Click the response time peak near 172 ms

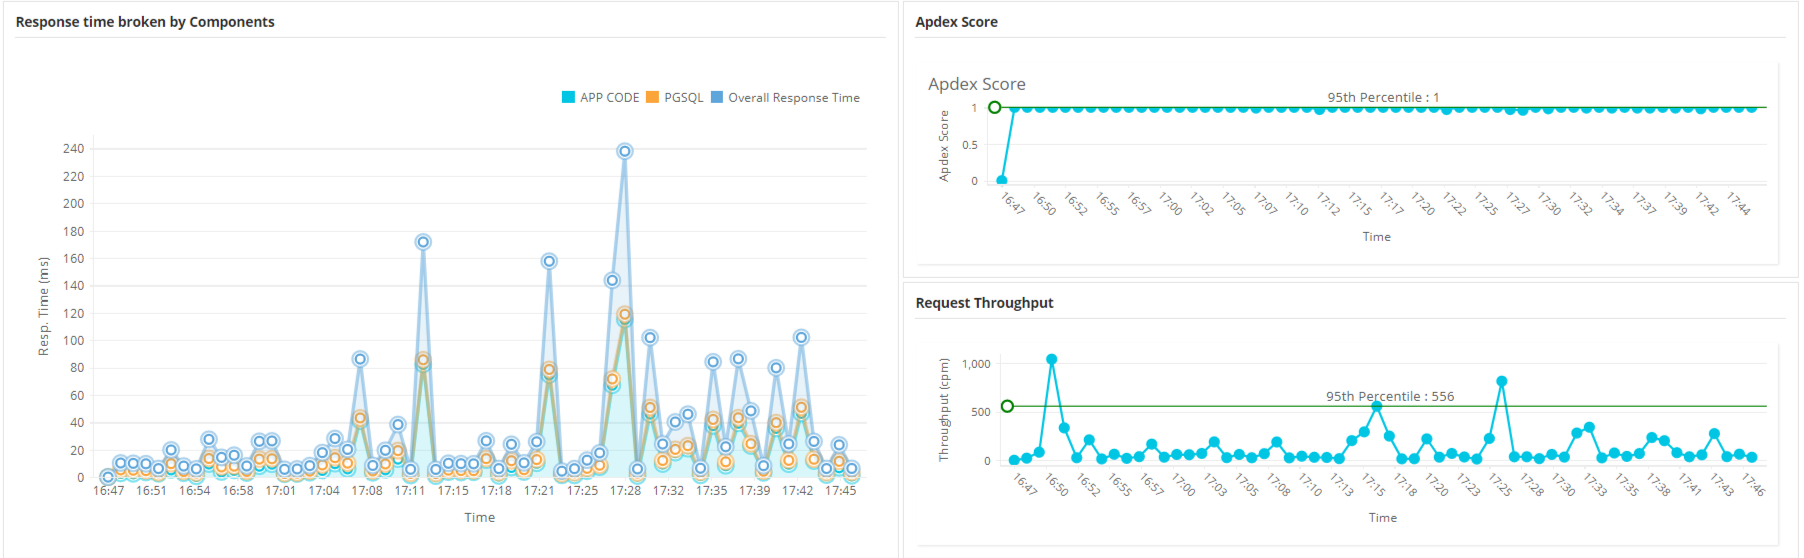pos(423,242)
